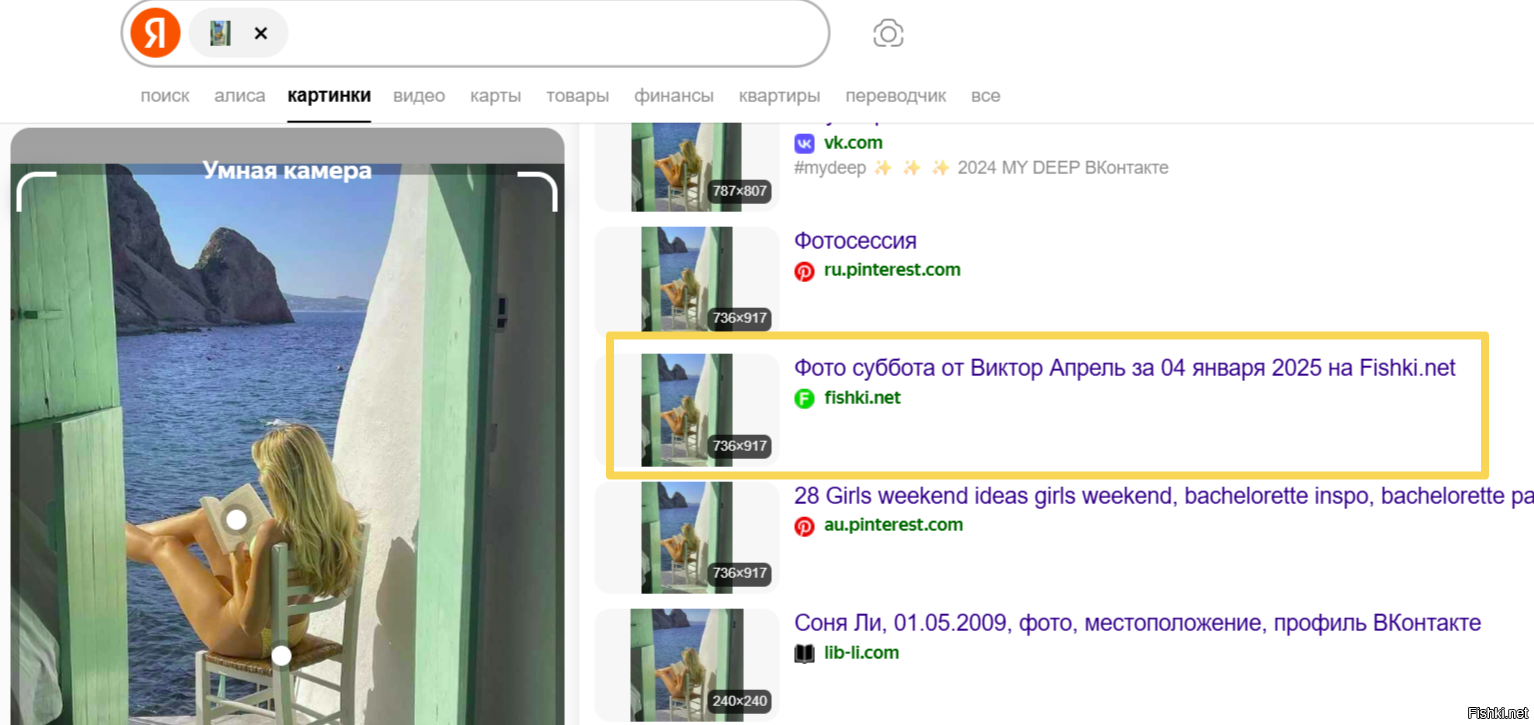Viewport: 1534px width, 725px height.
Task: Click Pinterest icon beside au.pinterest.com
Action: [x=804, y=526]
